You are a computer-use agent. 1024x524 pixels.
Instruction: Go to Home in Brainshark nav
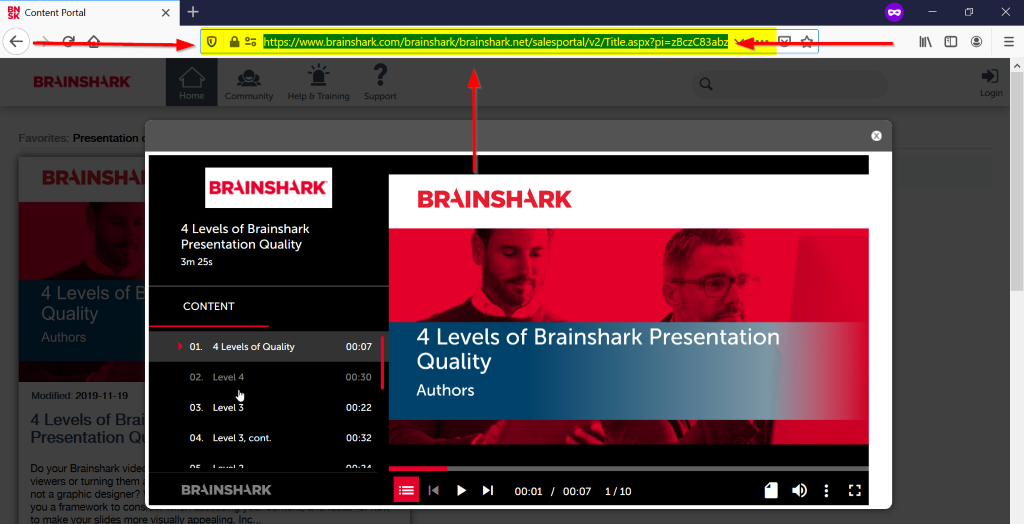[x=191, y=82]
